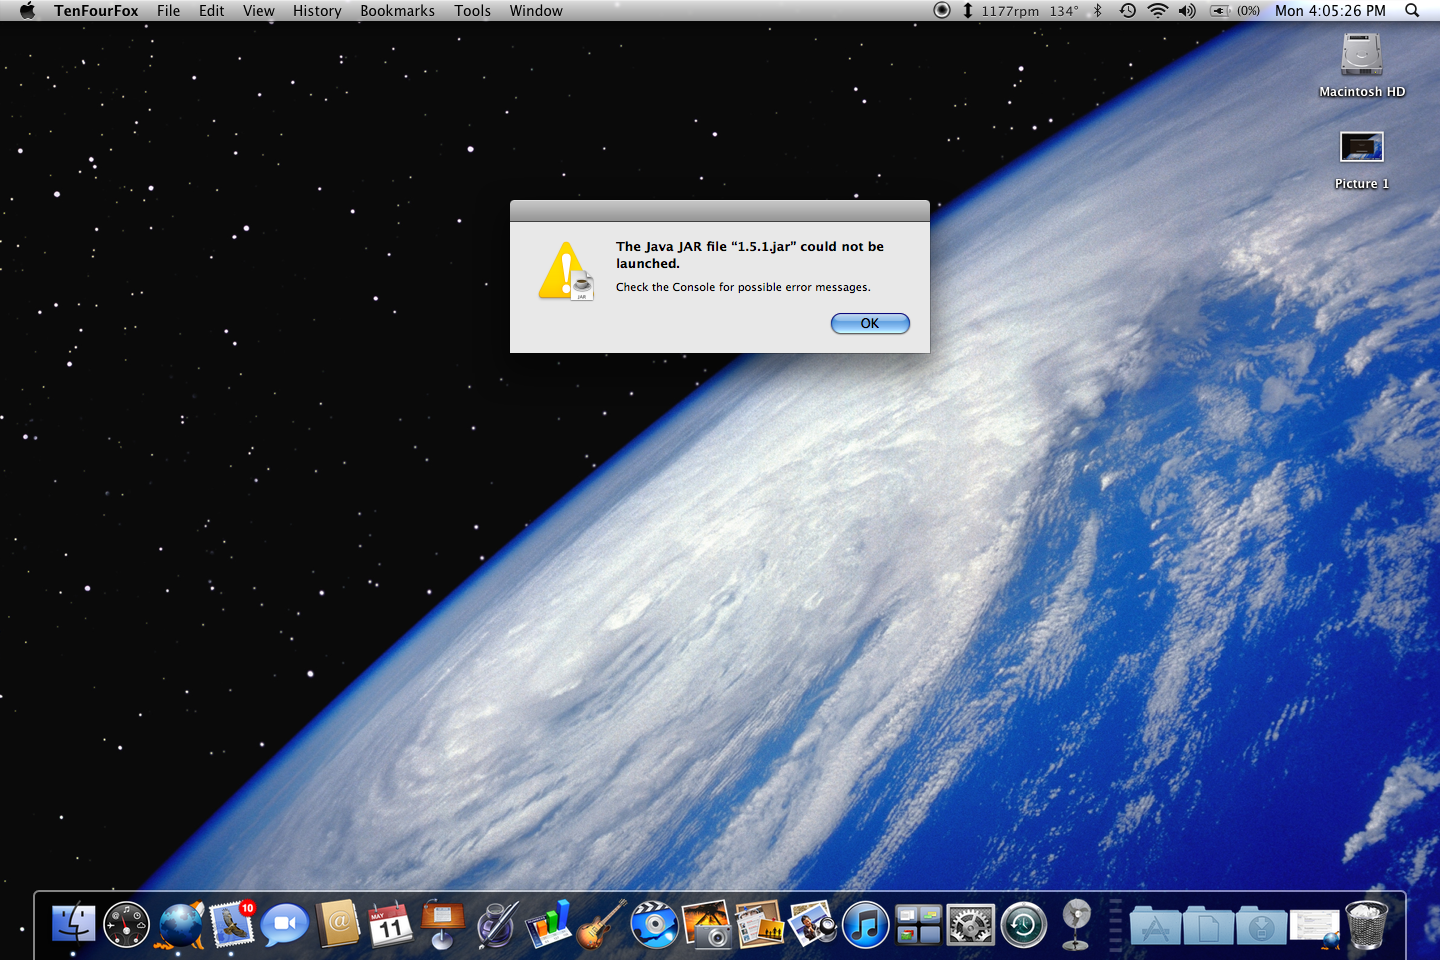The image size is (1440, 960).
Task: Open the Downloads folder stack in Dock
Action: (x=1261, y=926)
